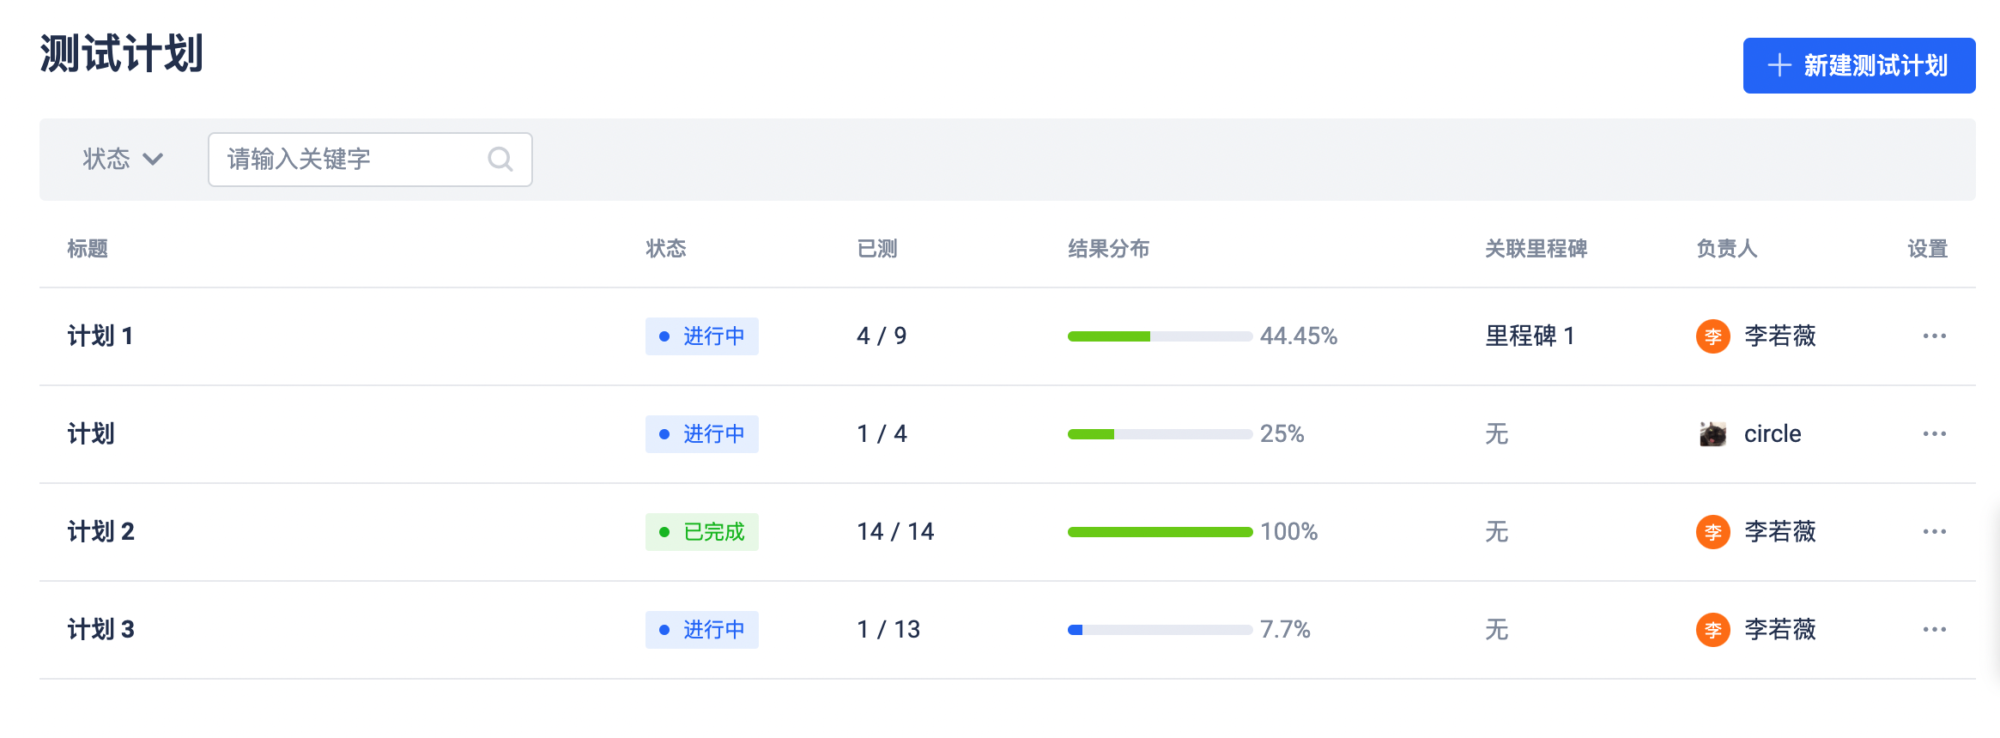This screenshot has height=738, width=2000.
Task: Expand the 状态 filter dropdown
Action: [x=122, y=159]
